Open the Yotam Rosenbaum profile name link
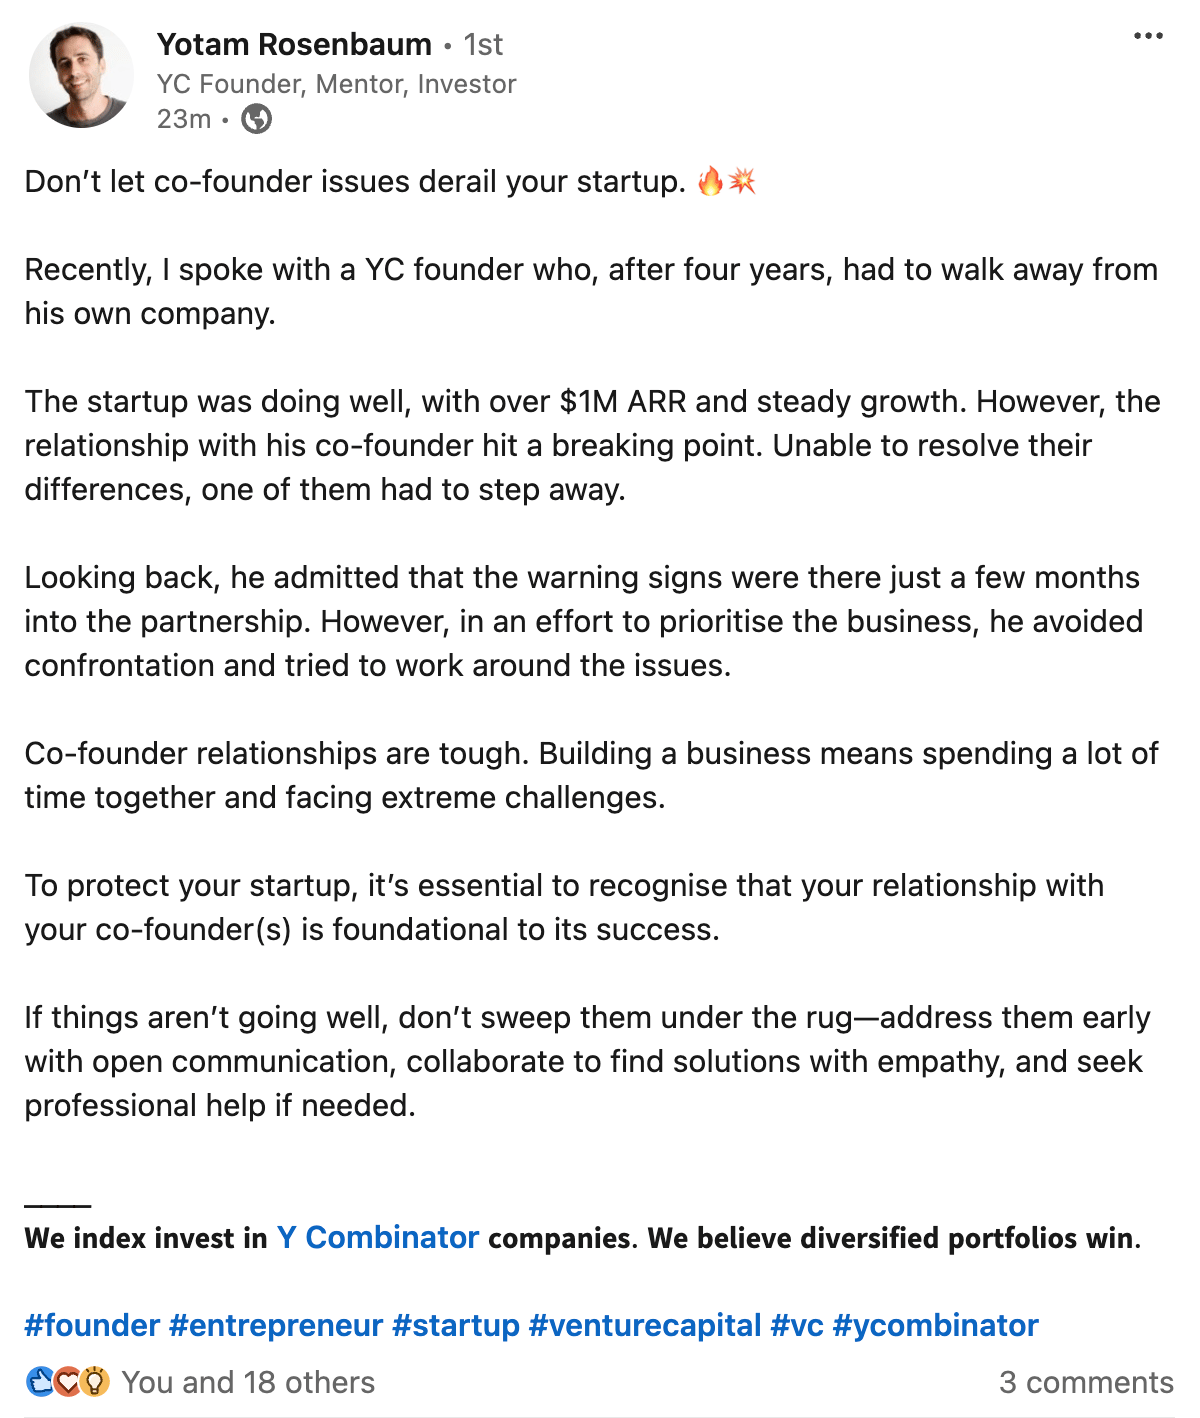The image size is (1200, 1418). 294,44
